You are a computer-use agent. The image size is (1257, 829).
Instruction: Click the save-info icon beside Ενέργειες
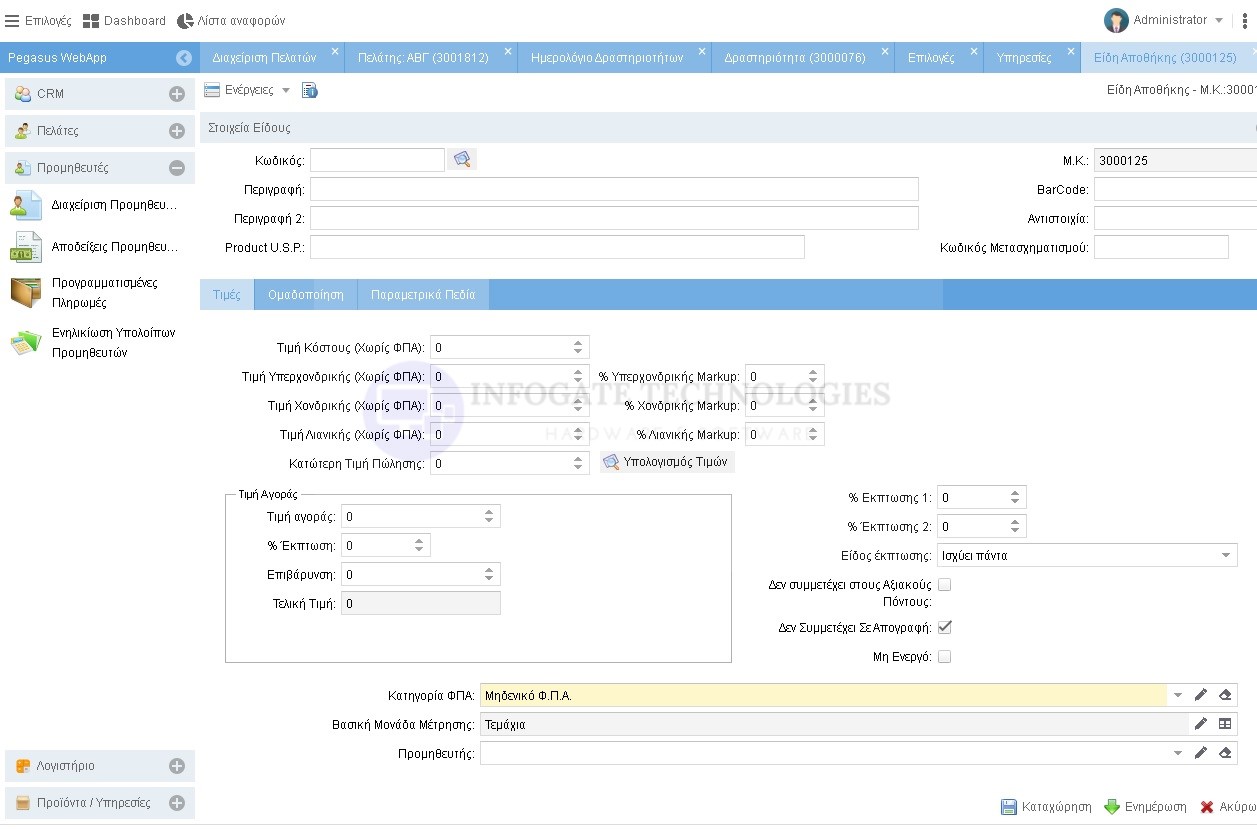coord(310,91)
